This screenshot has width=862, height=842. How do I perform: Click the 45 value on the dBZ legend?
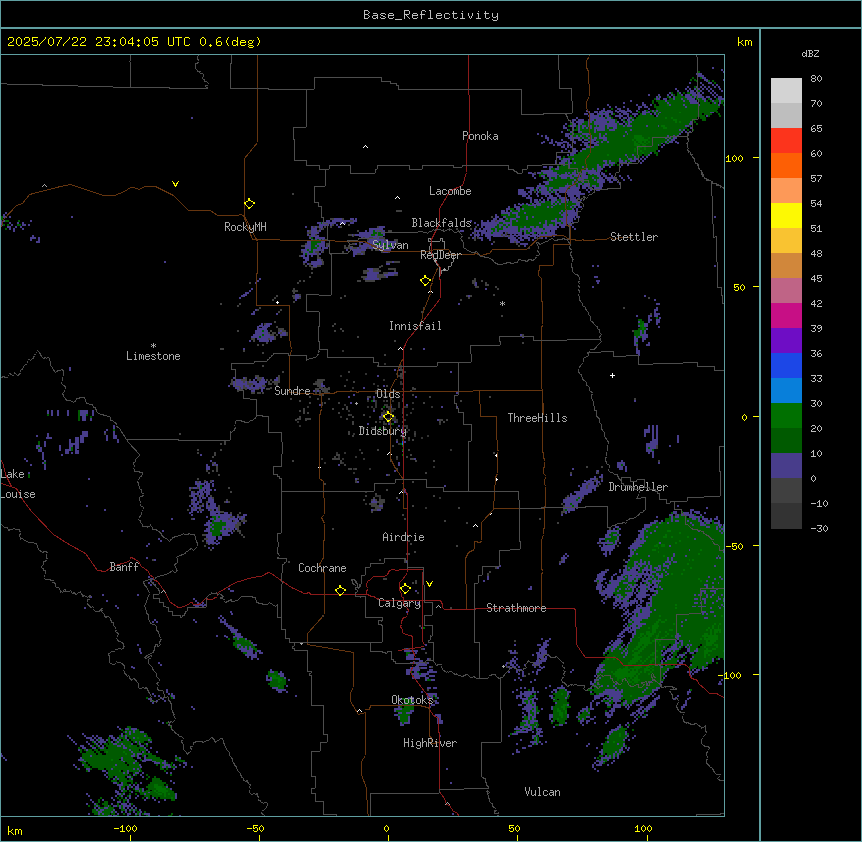[816, 279]
